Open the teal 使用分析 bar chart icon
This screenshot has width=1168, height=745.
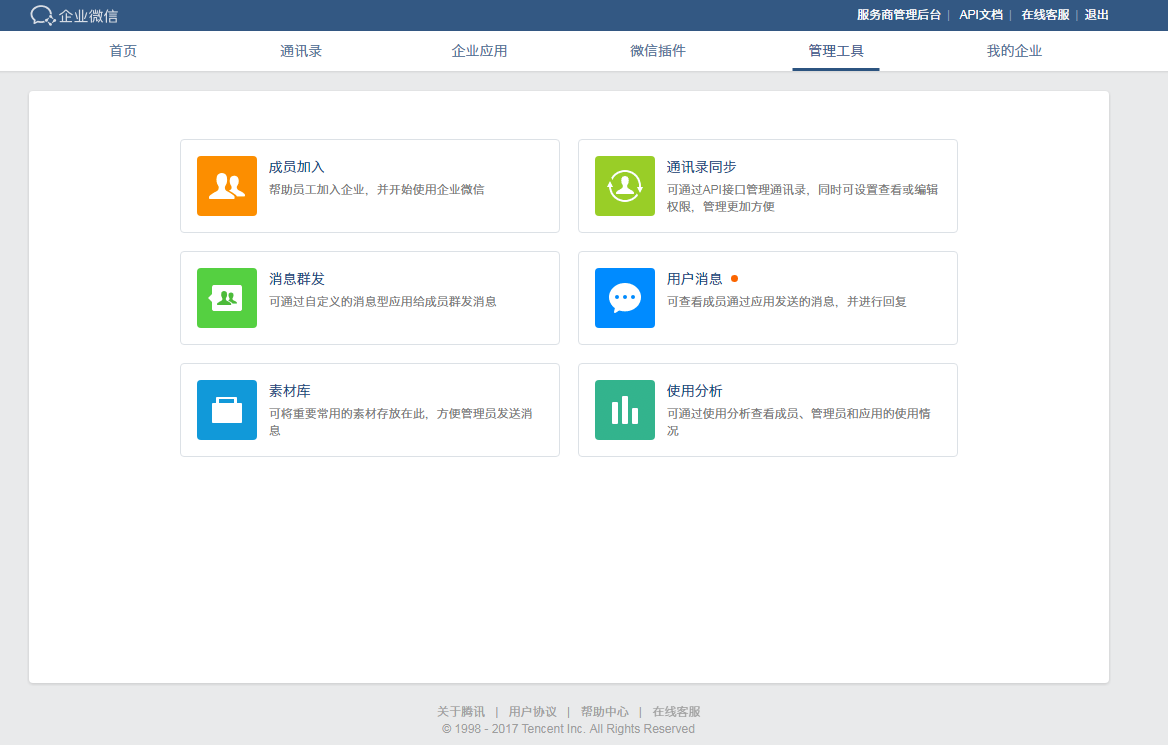tap(624, 410)
